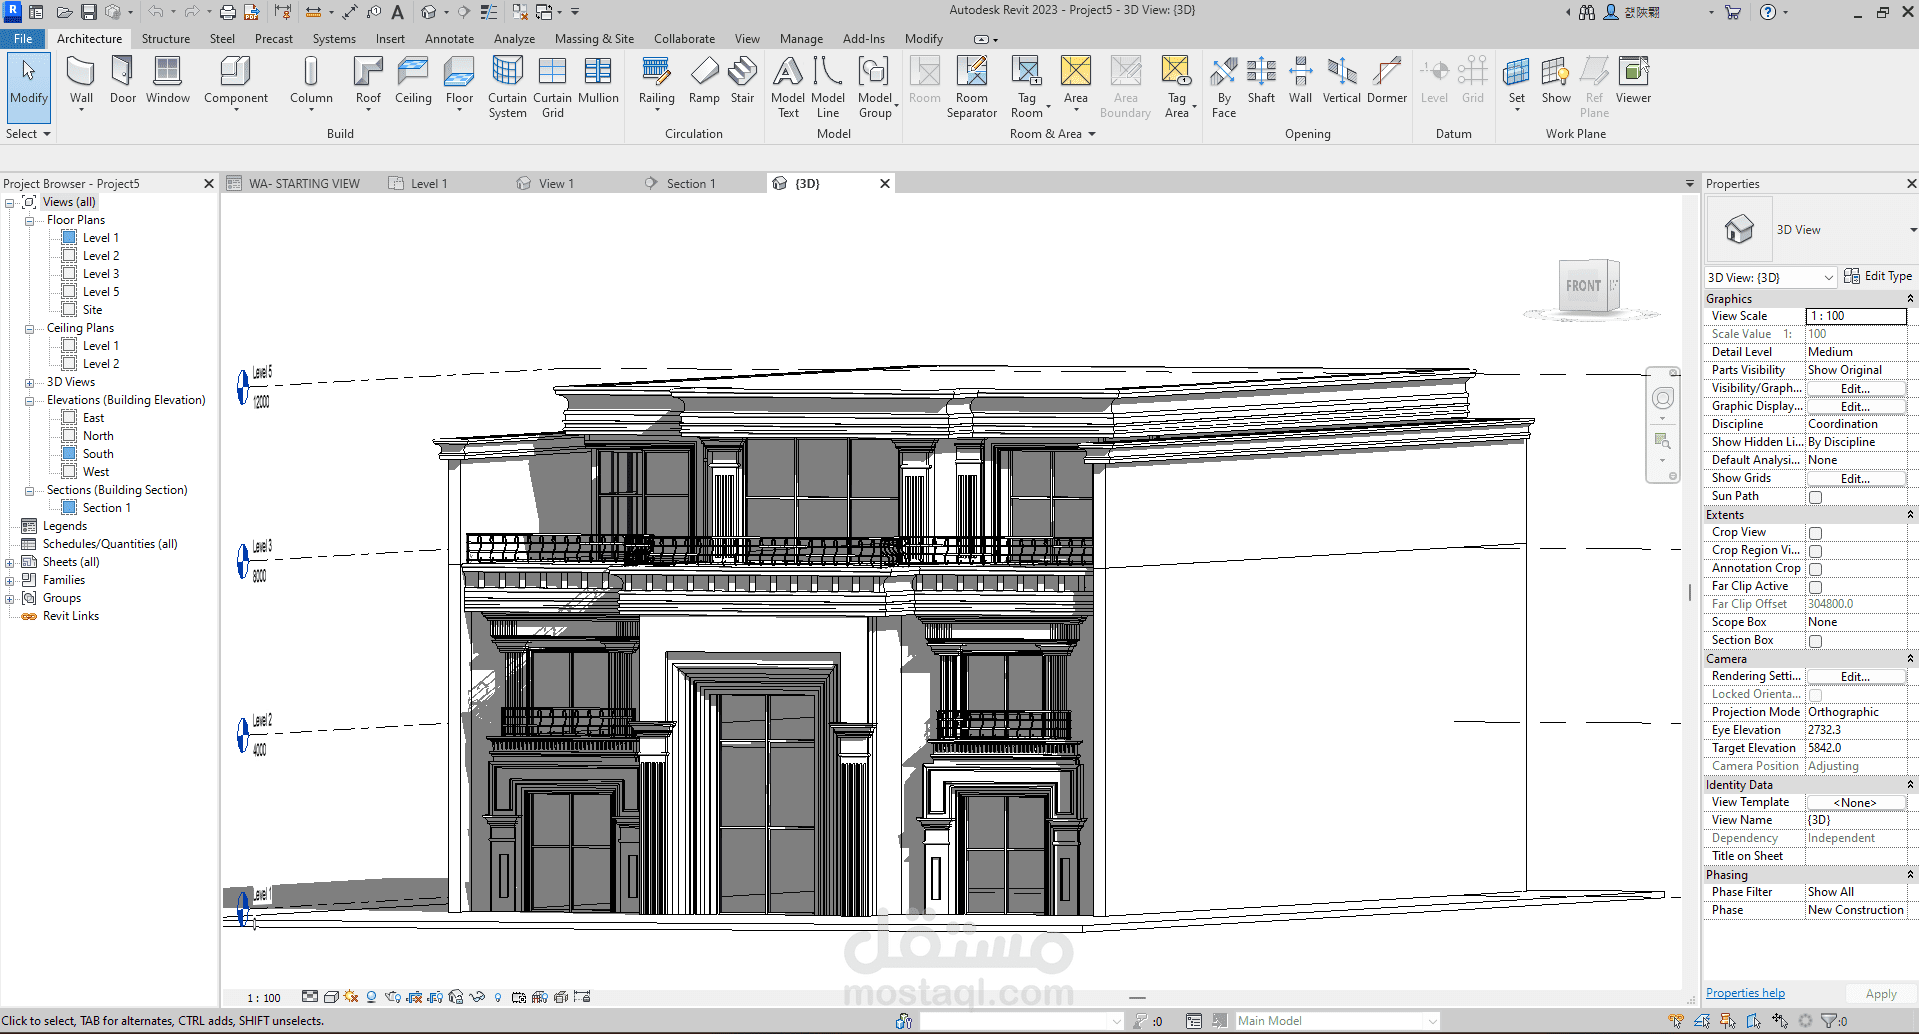1919x1034 pixels.
Task: Activate the Railing tool
Action: (x=656, y=81)
